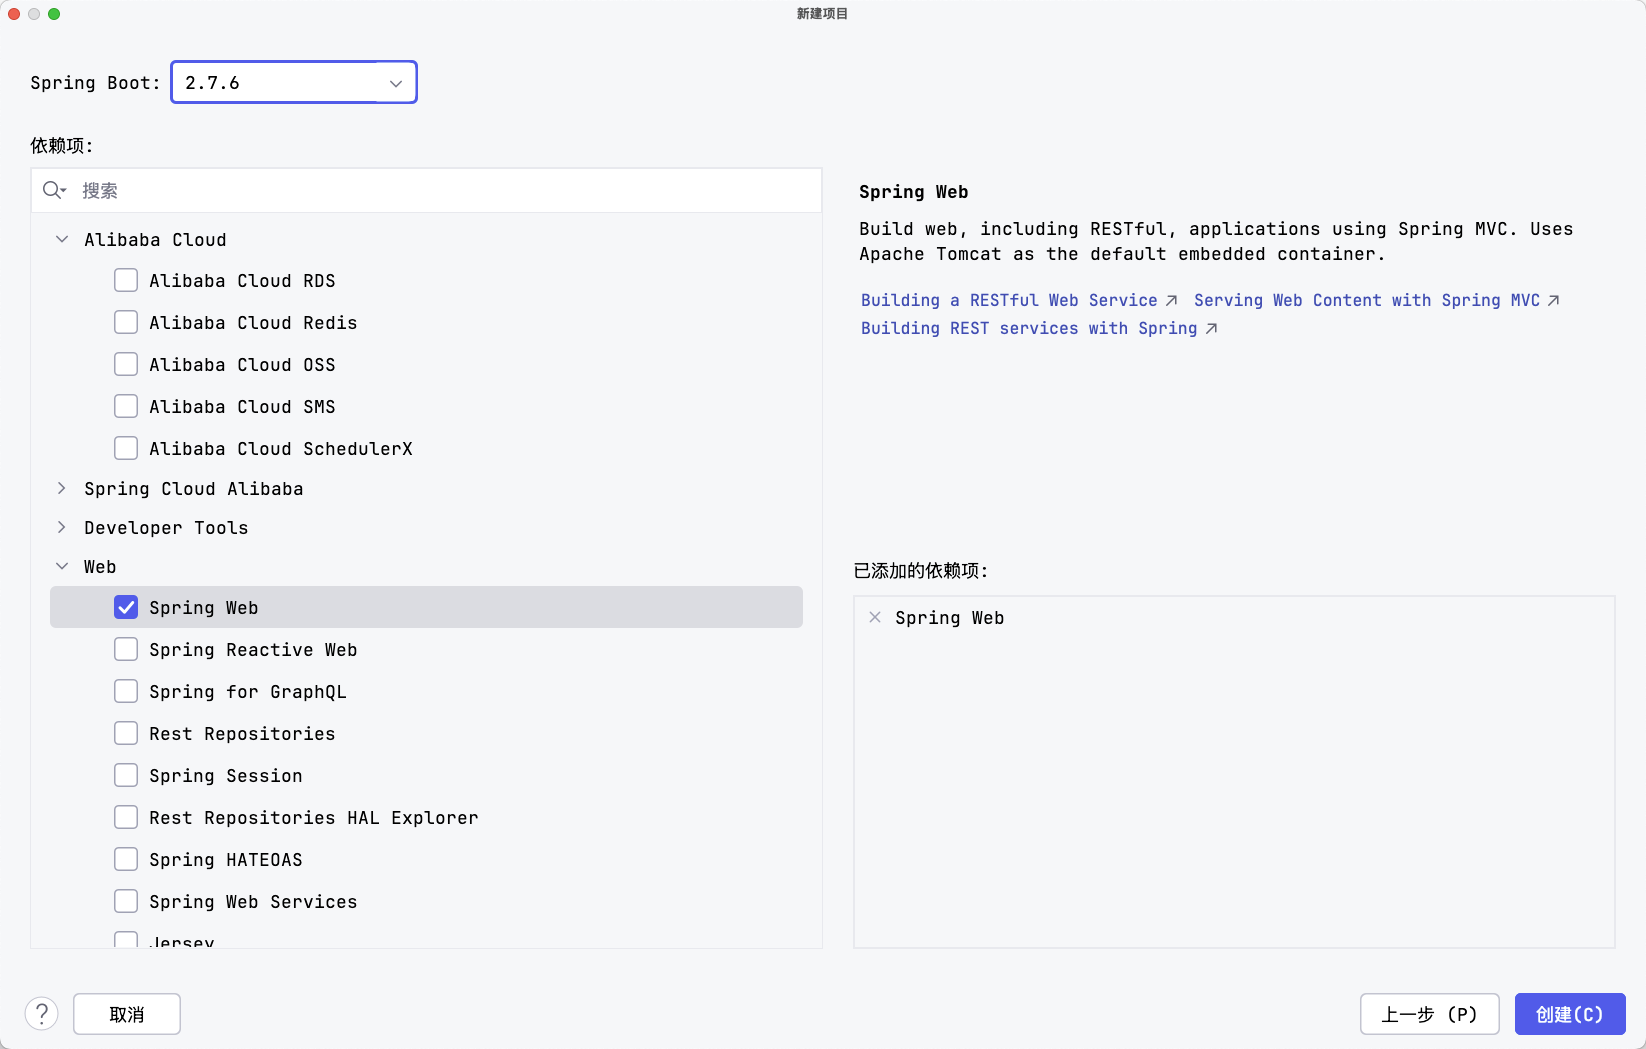Open Building a RESTful Web Service link
Viewport: 1646px width, 1049px height.
click(x=1019, y=300)
